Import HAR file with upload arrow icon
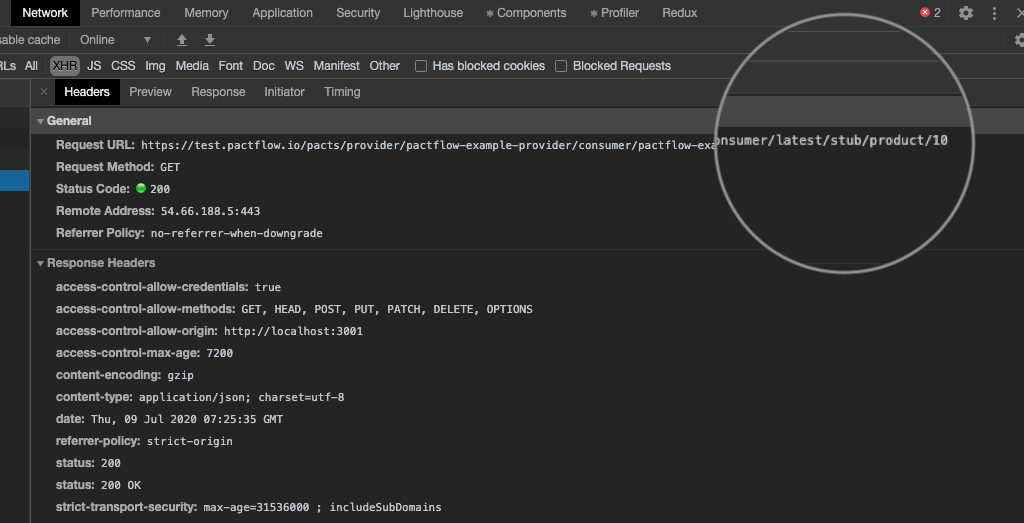The image size is (1024, 523). point(182,40)
